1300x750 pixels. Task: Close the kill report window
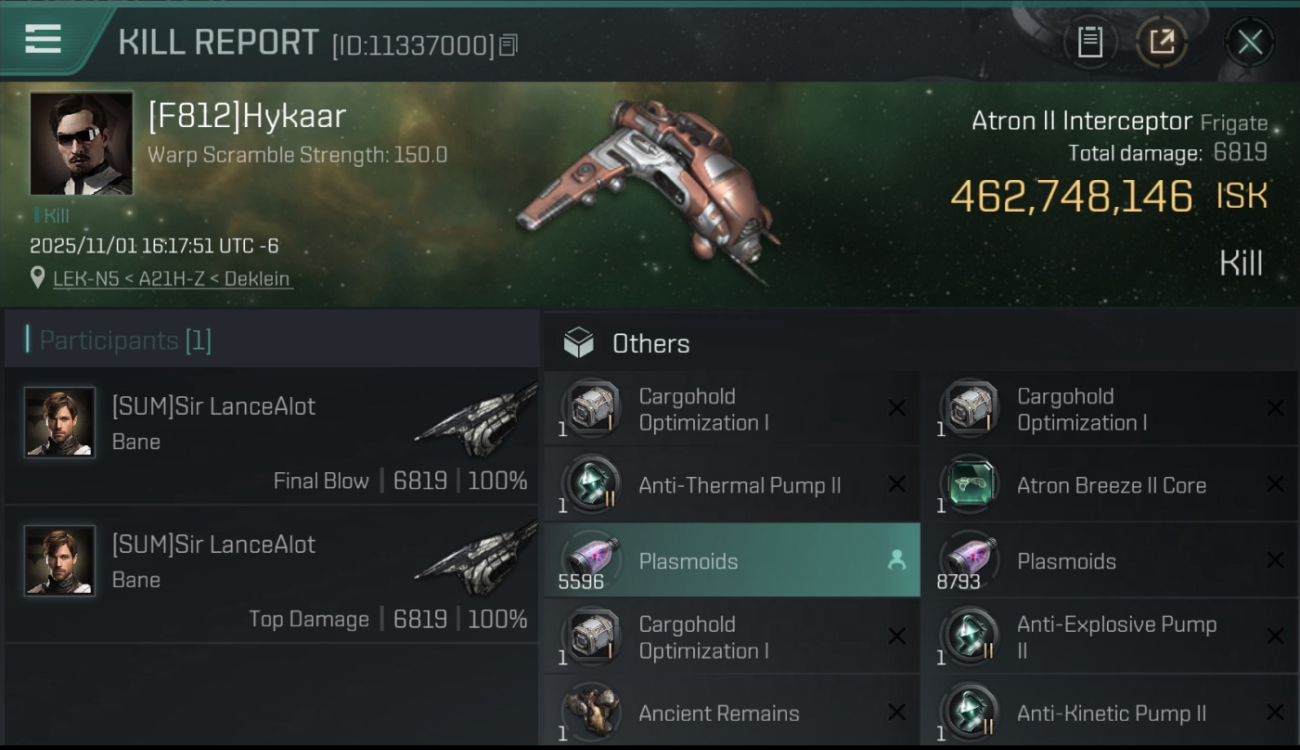click(1249, 42)
